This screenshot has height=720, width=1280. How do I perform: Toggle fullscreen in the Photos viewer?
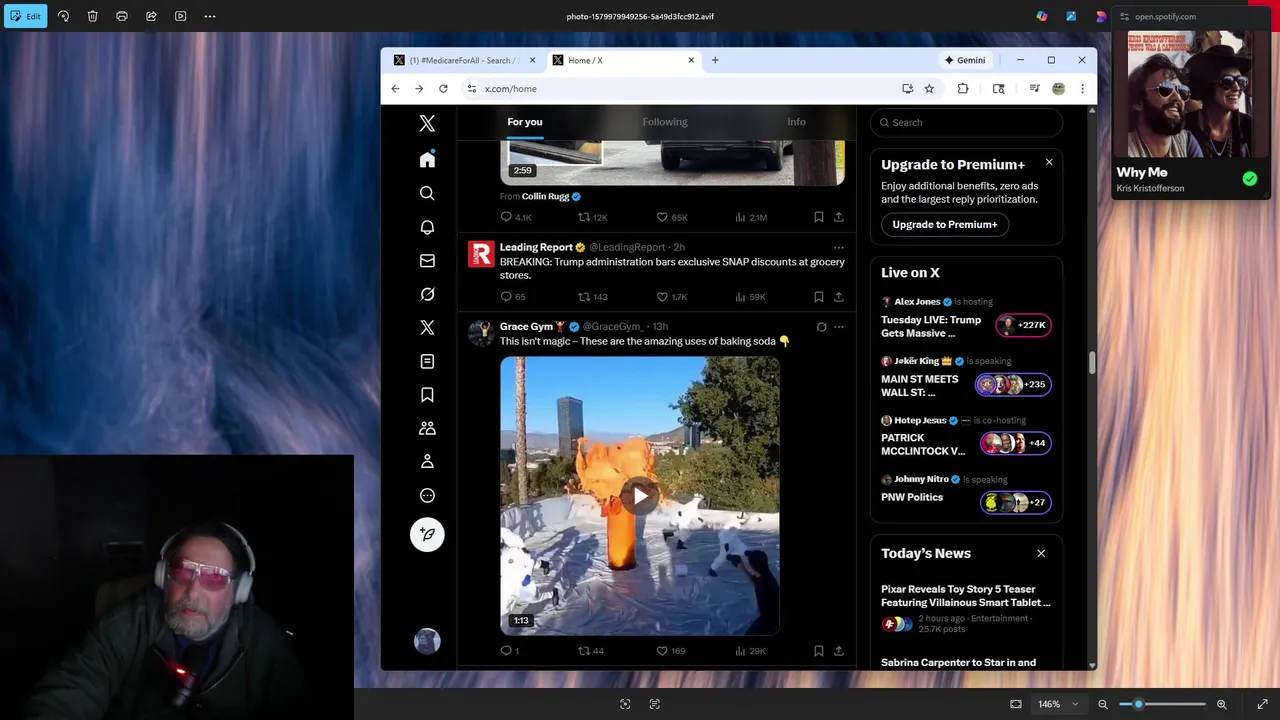1262,704
